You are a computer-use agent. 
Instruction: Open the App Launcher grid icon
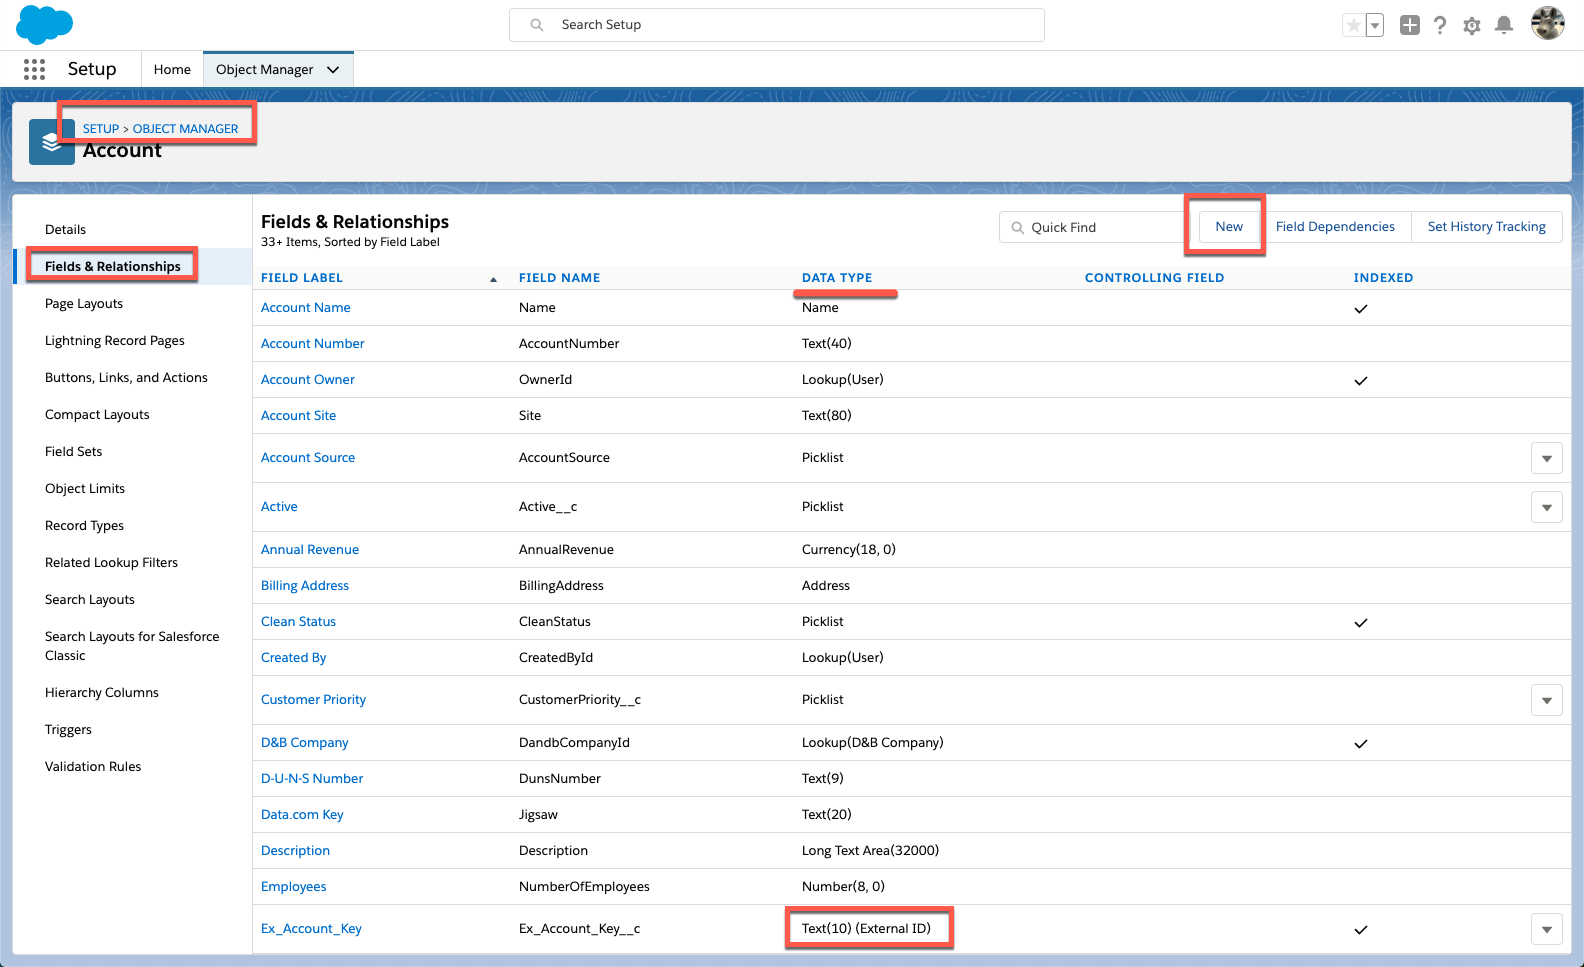point(34,69)
